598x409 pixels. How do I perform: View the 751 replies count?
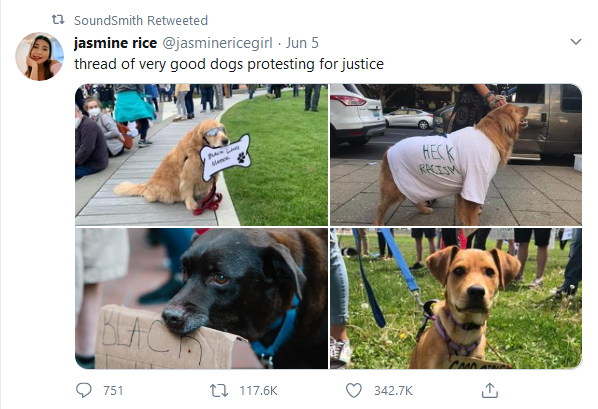[x=113, y=391]
